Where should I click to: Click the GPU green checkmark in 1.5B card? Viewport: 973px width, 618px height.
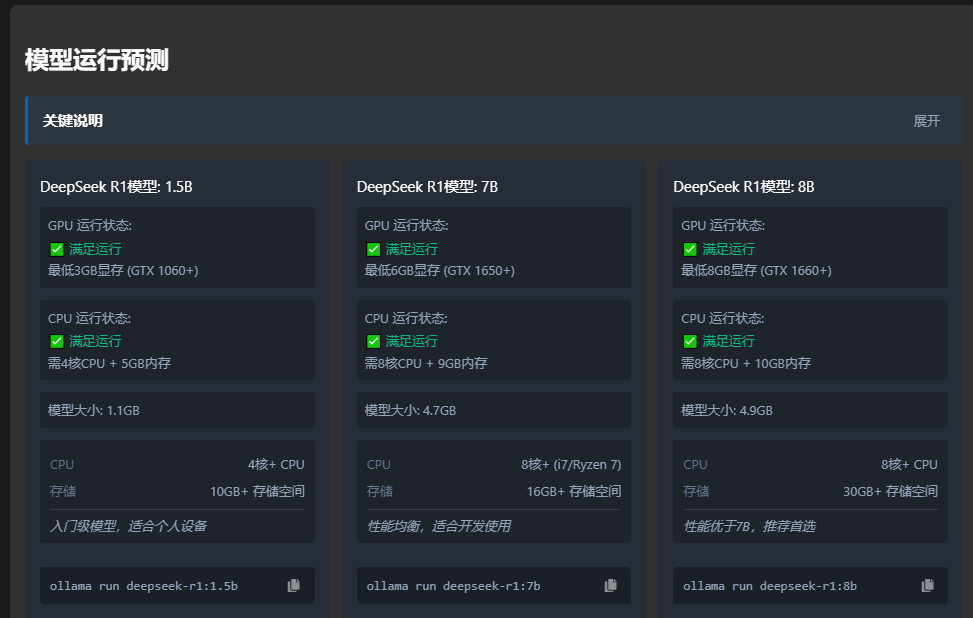point(56,249)
